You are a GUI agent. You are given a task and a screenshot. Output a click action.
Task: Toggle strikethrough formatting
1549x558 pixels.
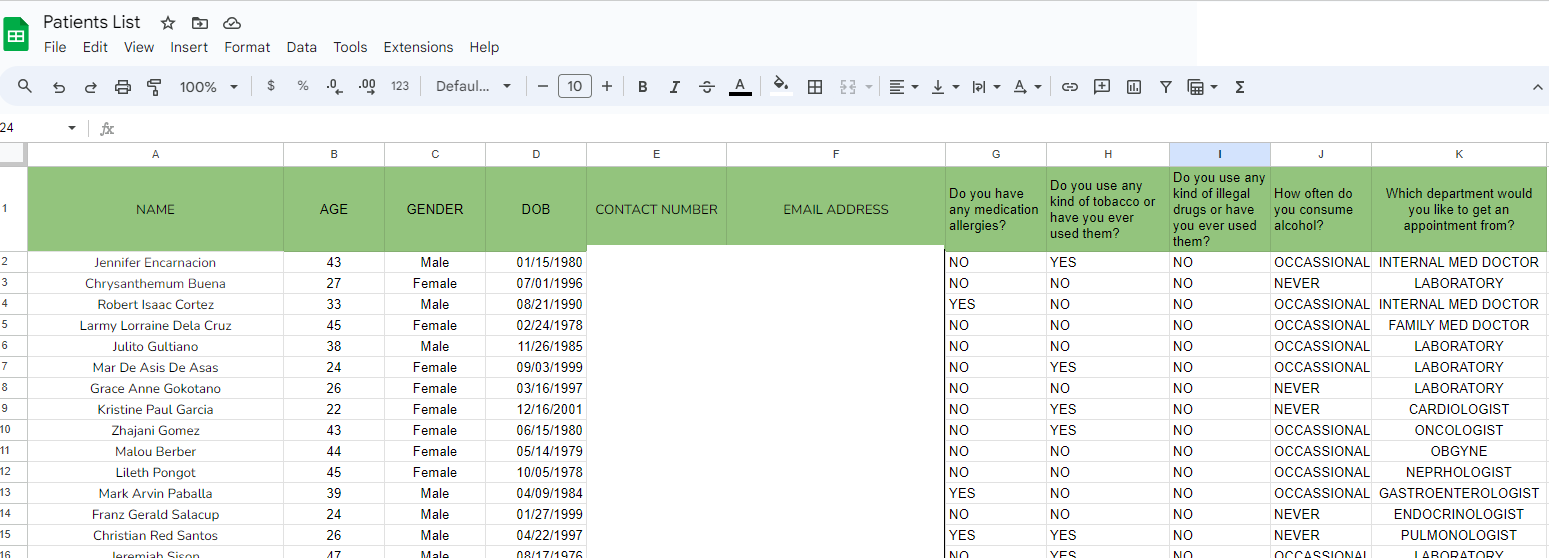point(707,87)
